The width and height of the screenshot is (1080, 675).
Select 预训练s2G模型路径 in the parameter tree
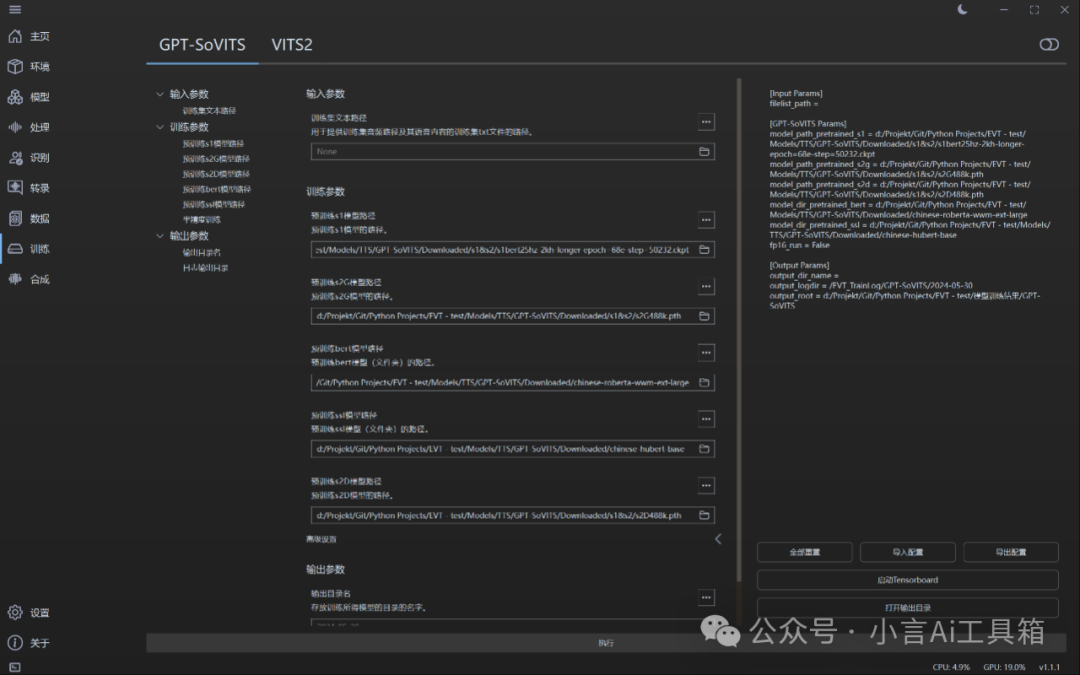216,159
